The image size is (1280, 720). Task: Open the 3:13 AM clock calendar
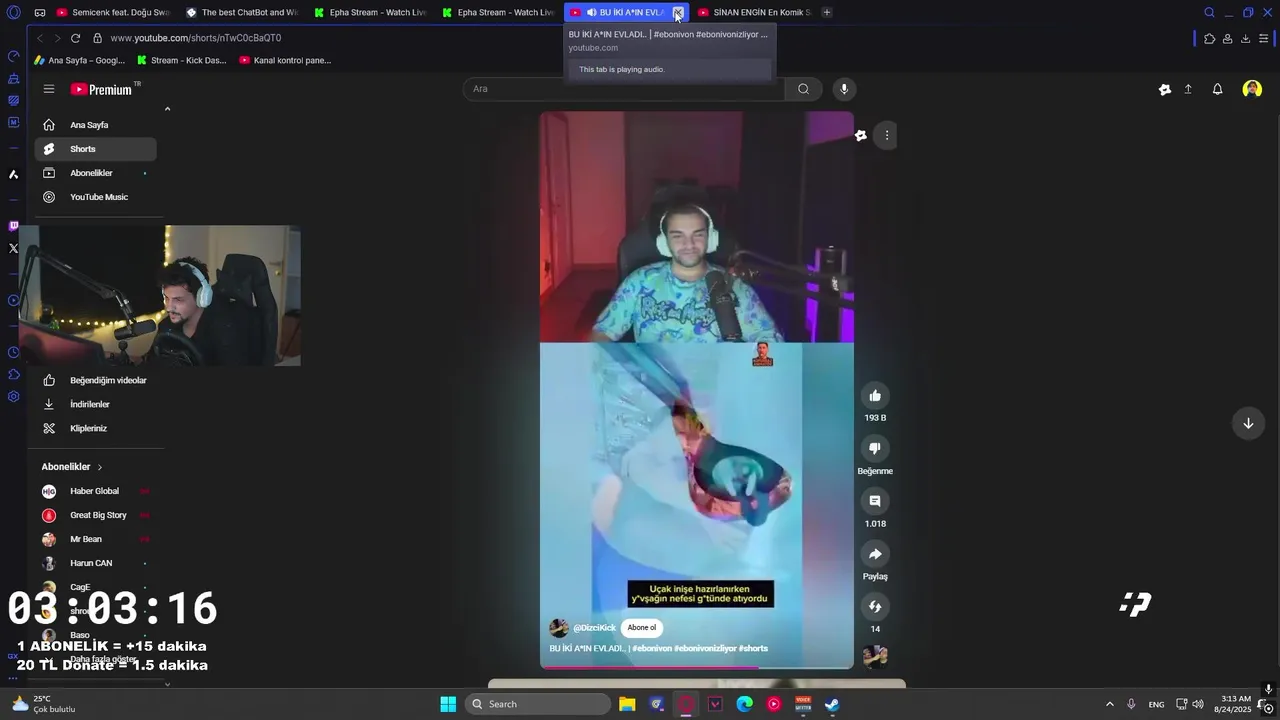coord(1235,704)
